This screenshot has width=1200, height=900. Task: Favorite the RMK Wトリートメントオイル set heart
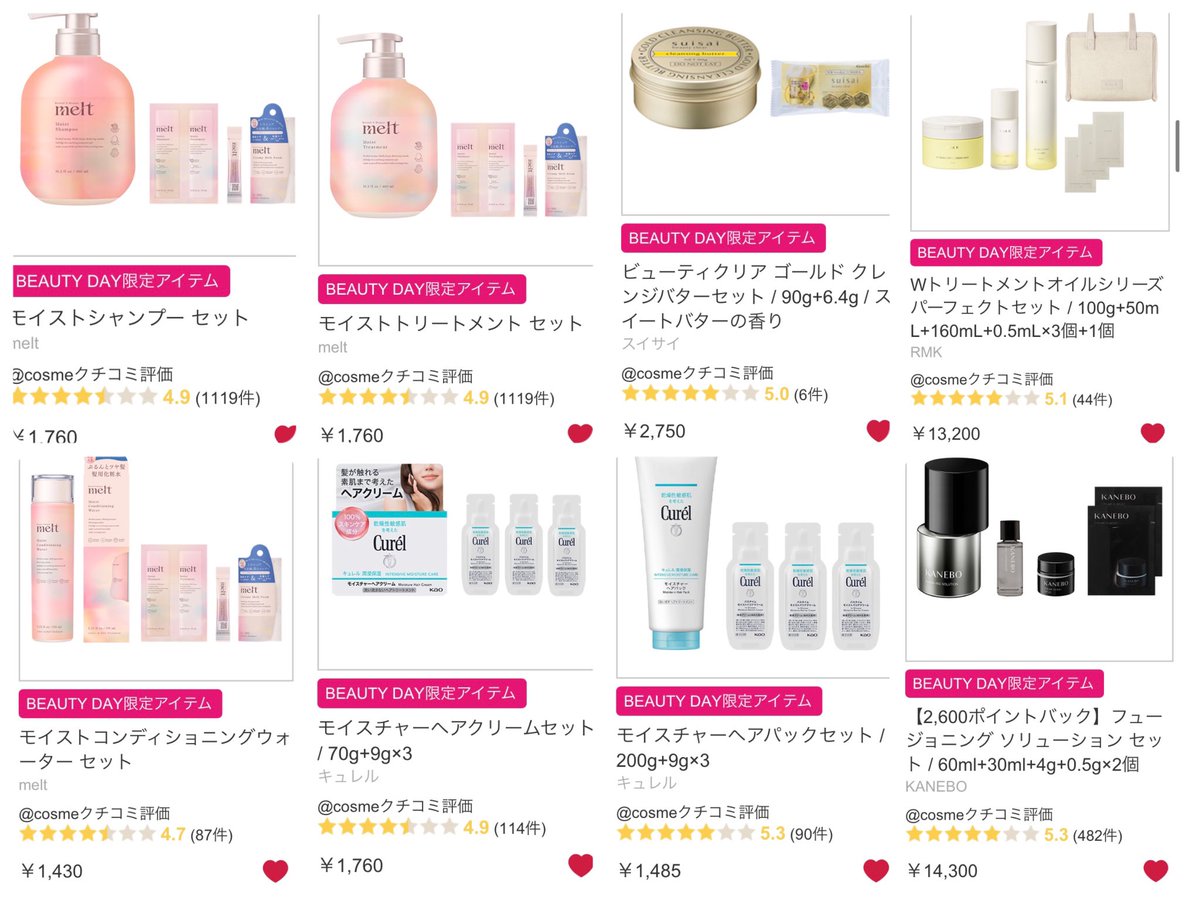1153,433
